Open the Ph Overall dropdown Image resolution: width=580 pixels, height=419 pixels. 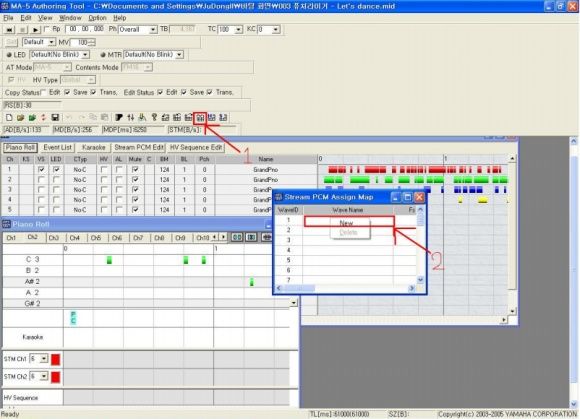tap(153, 30)
